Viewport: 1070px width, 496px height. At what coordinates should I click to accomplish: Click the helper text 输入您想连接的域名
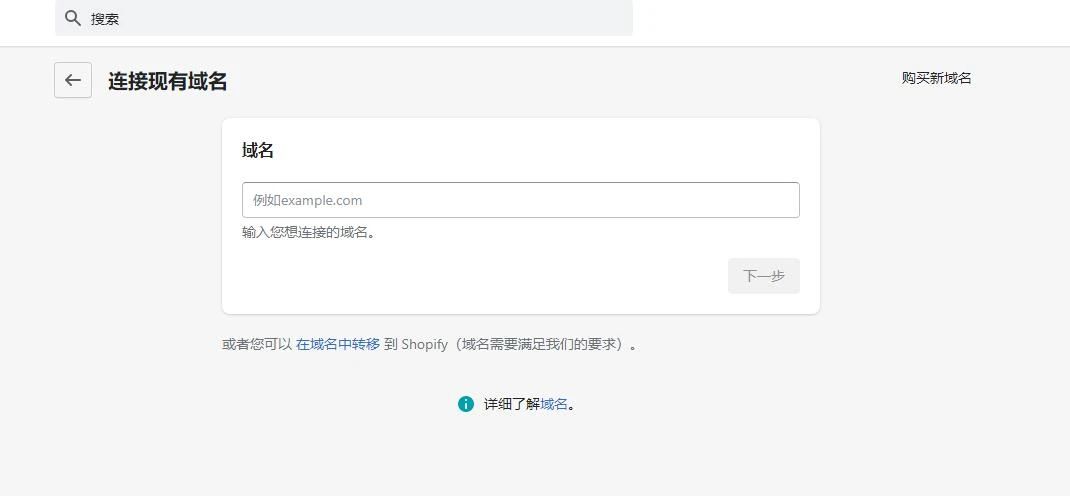308,232
